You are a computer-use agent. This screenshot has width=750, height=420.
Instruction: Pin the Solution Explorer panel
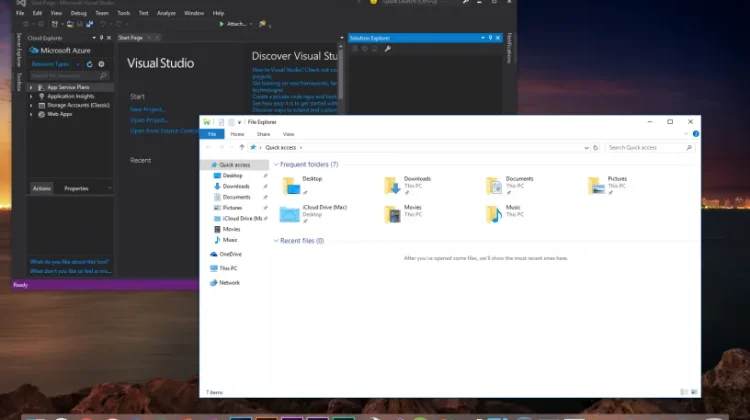pyautogui.click(x=490, y=38)
